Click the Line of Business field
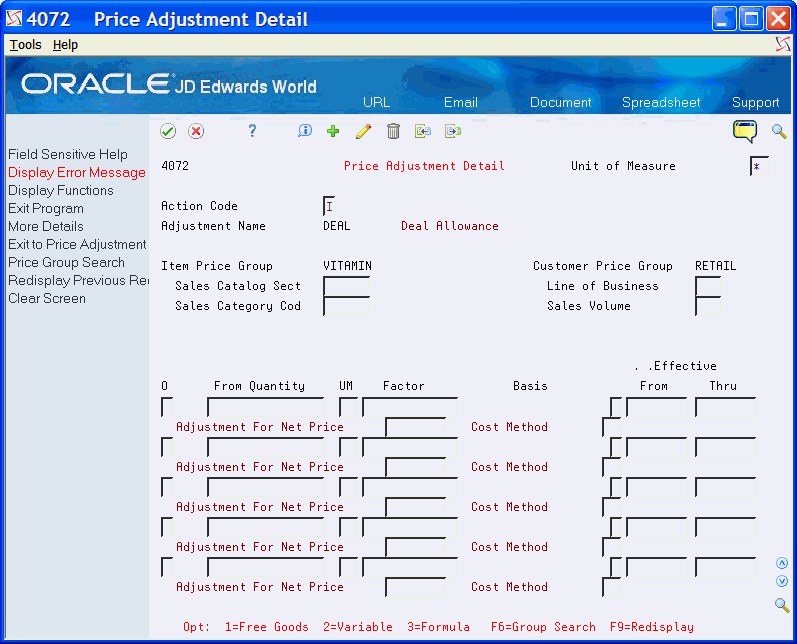Screen dimensions: 797x644 (708, 286)
